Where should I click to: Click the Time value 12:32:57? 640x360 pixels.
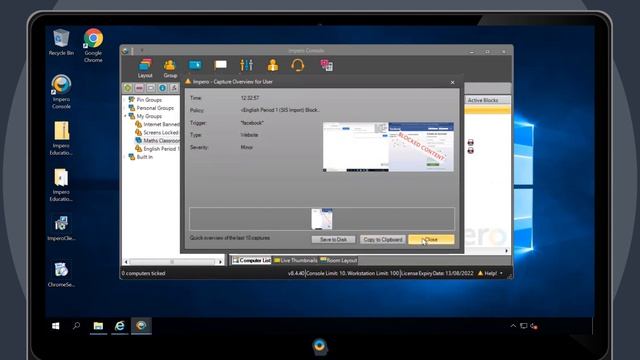click(x=249, y=98)
